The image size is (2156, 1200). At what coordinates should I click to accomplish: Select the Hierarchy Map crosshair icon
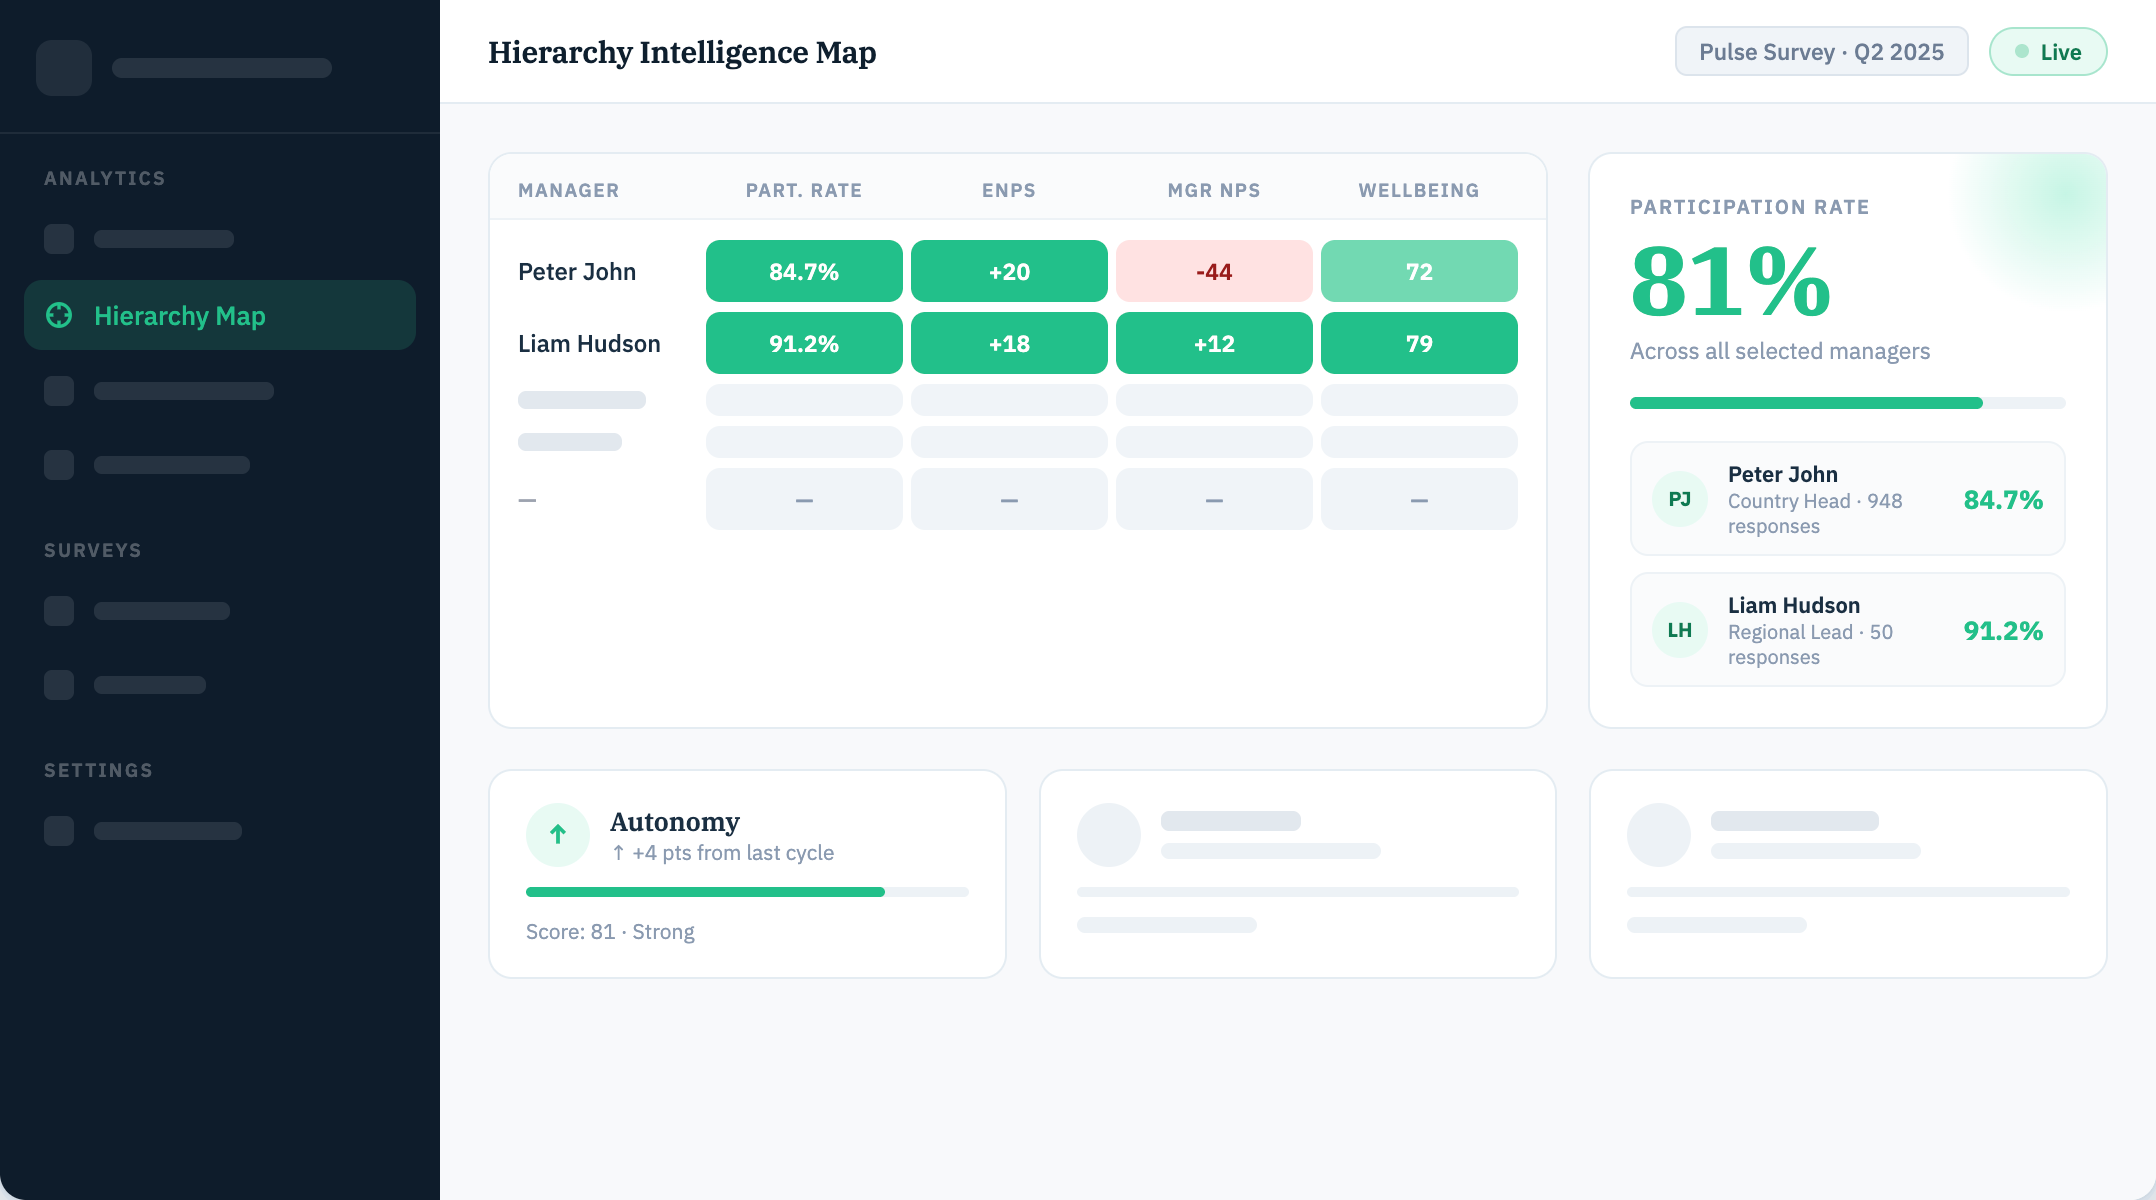tap(59, 315)
